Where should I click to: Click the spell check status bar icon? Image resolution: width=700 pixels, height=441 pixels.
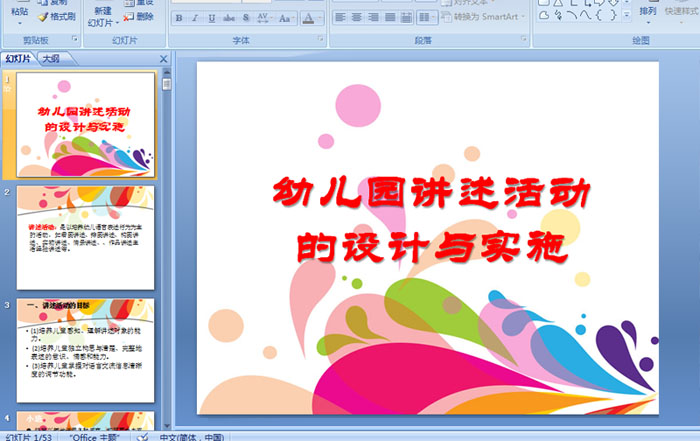tap(143, 436)
